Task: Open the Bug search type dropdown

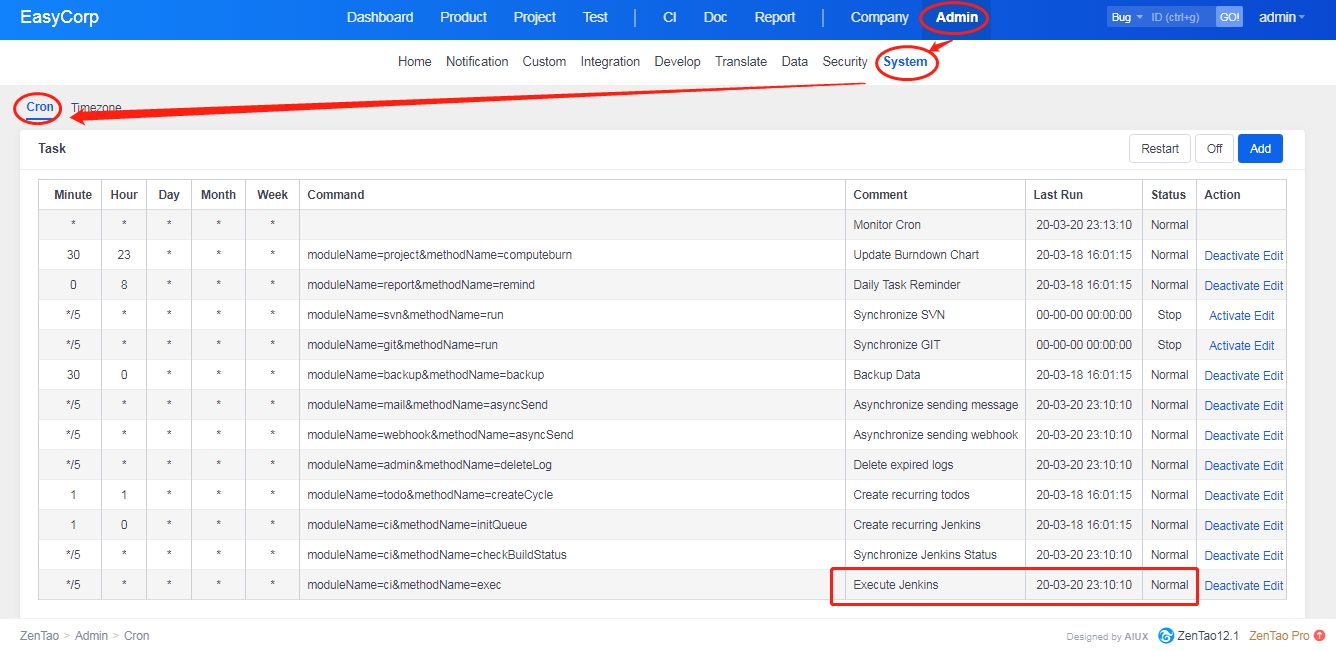Action: pyautogui.click(x=1127, y=18)
